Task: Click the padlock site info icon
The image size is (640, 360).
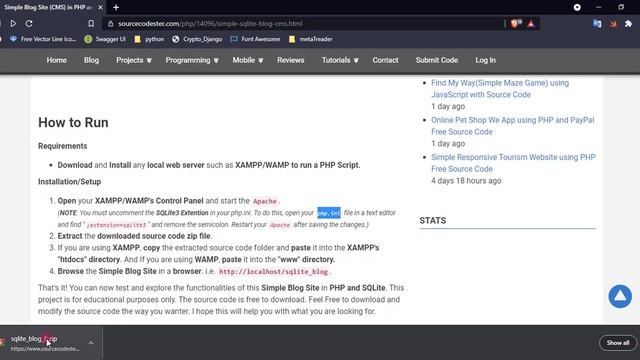Action: tap(110, 24)
